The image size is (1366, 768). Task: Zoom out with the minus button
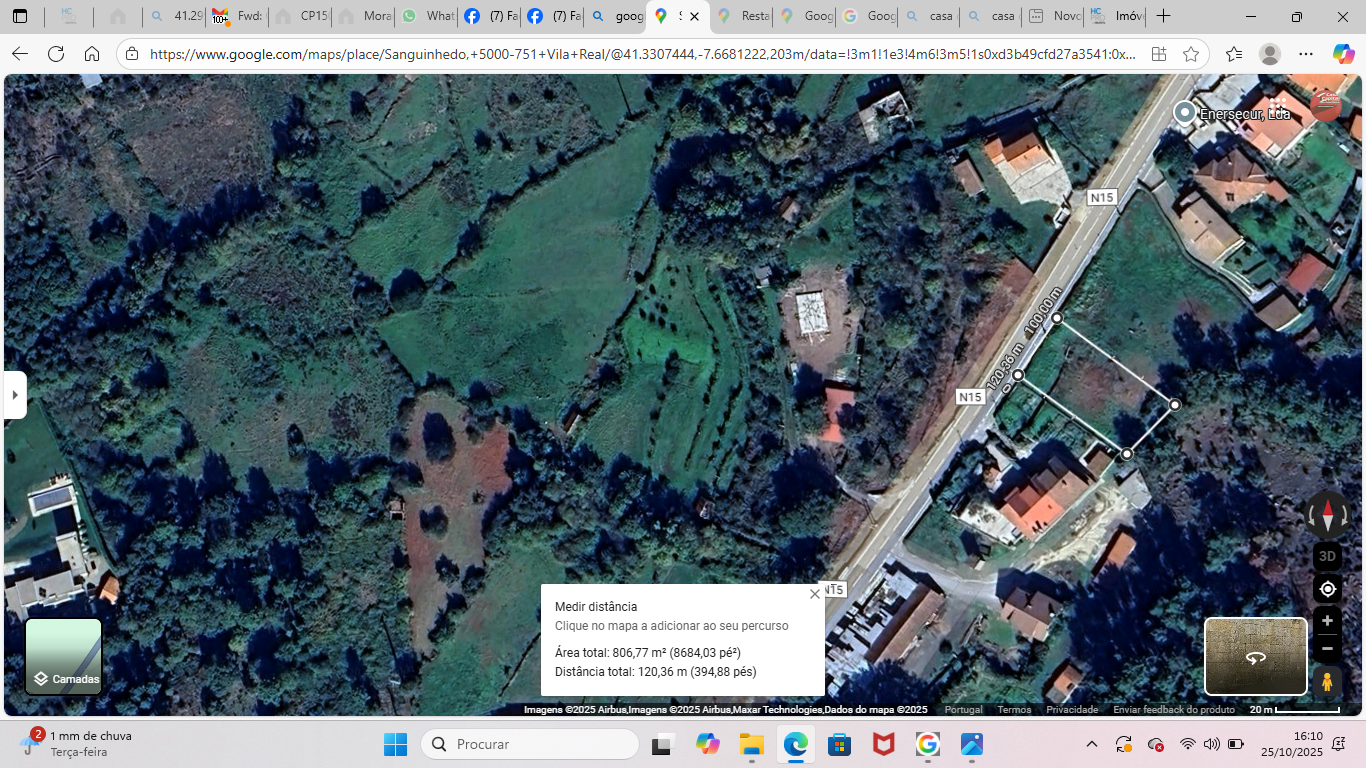pos(1327,649)
